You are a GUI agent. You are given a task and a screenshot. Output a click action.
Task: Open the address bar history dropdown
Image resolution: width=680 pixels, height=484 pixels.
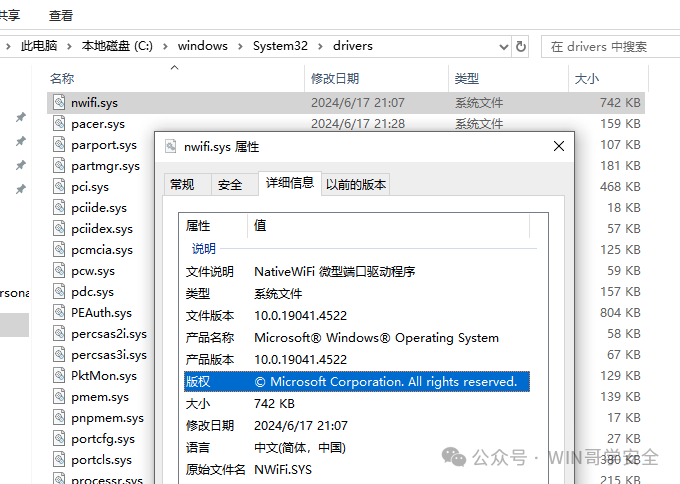tap(503, 46)
